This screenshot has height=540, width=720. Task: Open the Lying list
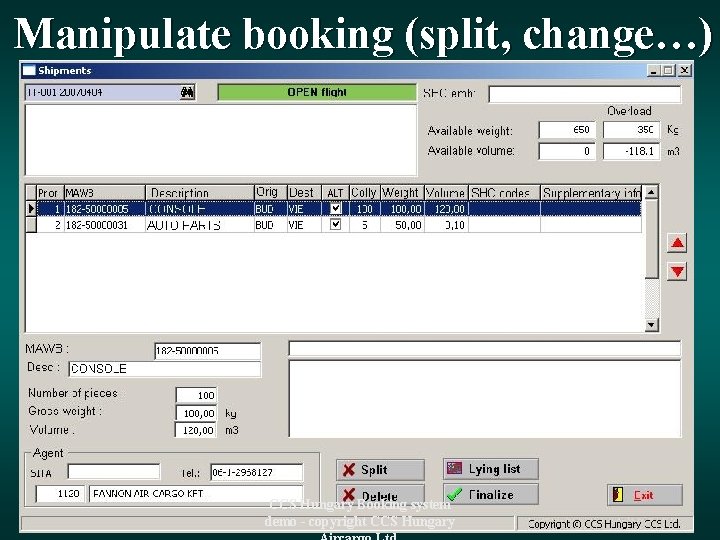click(491, 469)
